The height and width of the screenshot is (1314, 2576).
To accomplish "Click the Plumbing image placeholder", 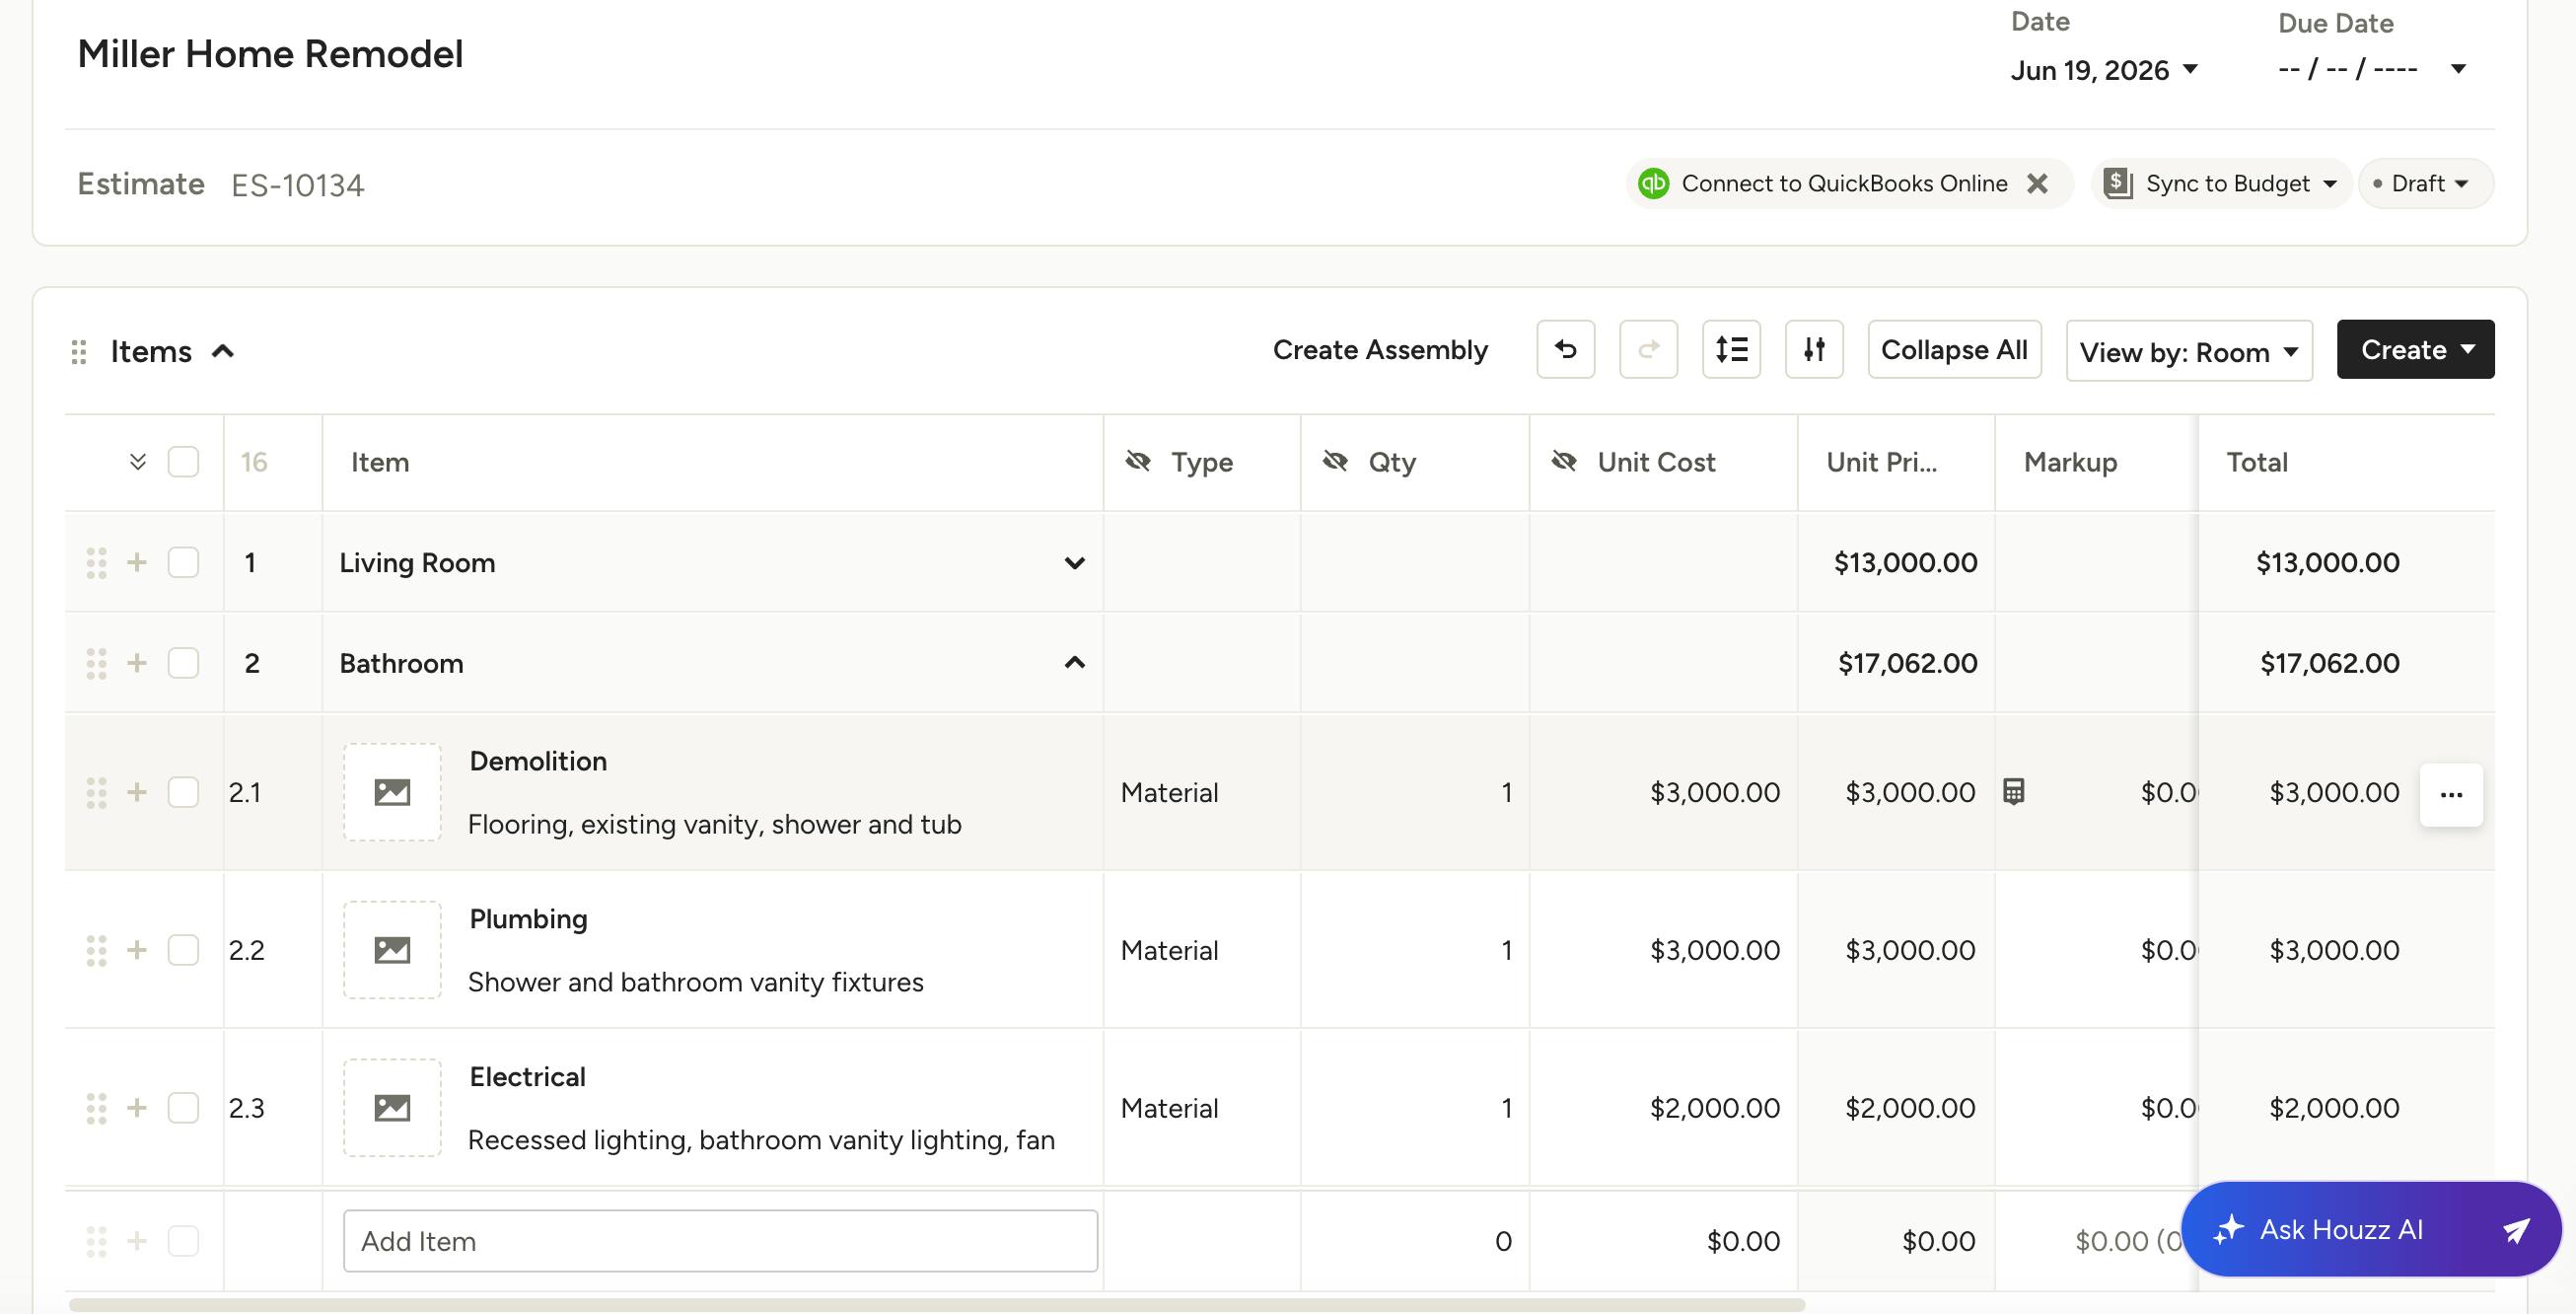I will click(x=392, y=950).
